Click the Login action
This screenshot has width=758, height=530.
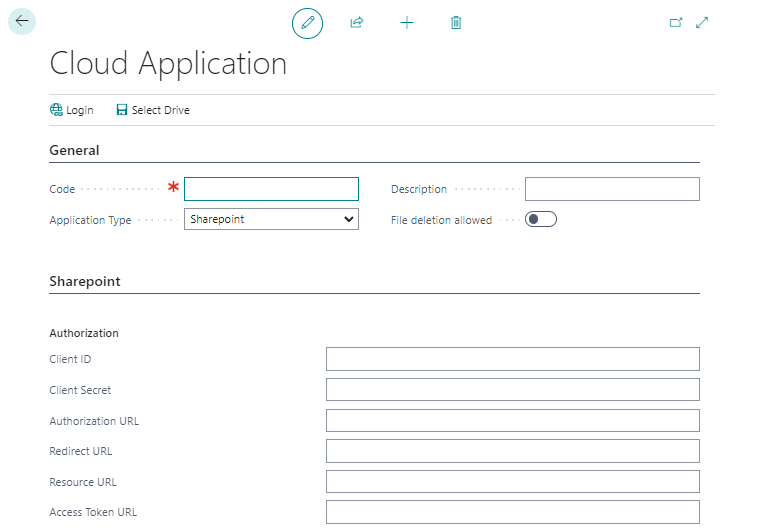click(x=72, y=110)
